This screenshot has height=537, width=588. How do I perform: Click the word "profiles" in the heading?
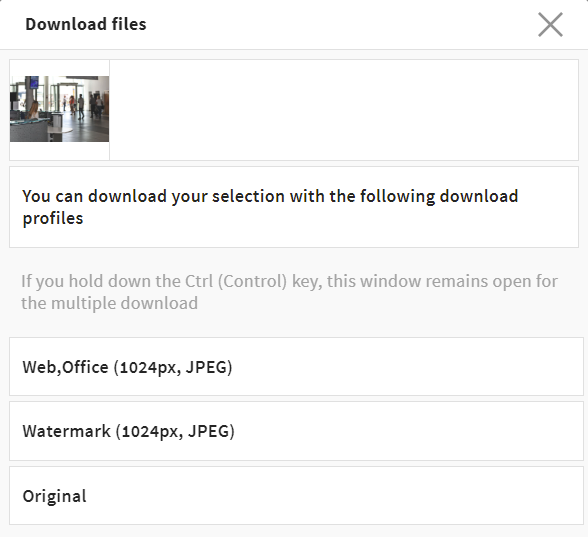[53, 219]
